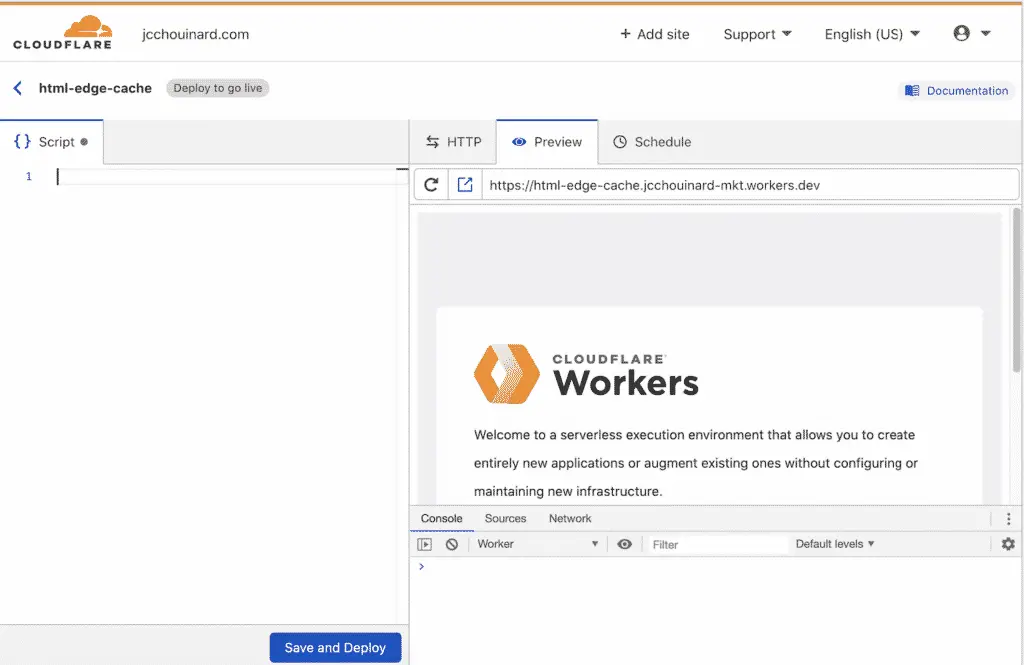Open console settings gear
The width and height of the screenshot is (1024, 665).
tap(1008, 544)
